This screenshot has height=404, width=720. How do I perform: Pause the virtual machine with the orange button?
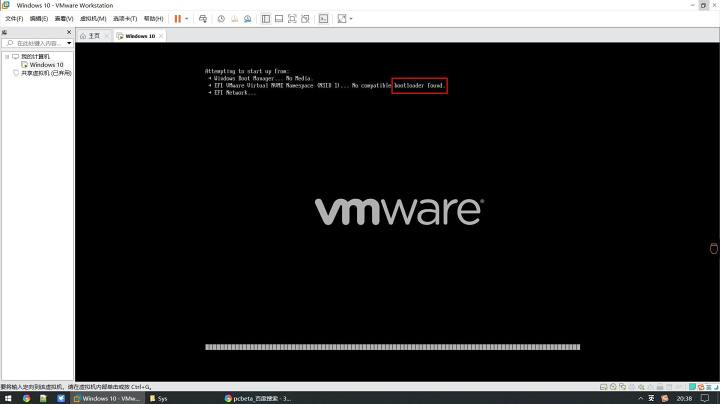(x=178, y=19)
